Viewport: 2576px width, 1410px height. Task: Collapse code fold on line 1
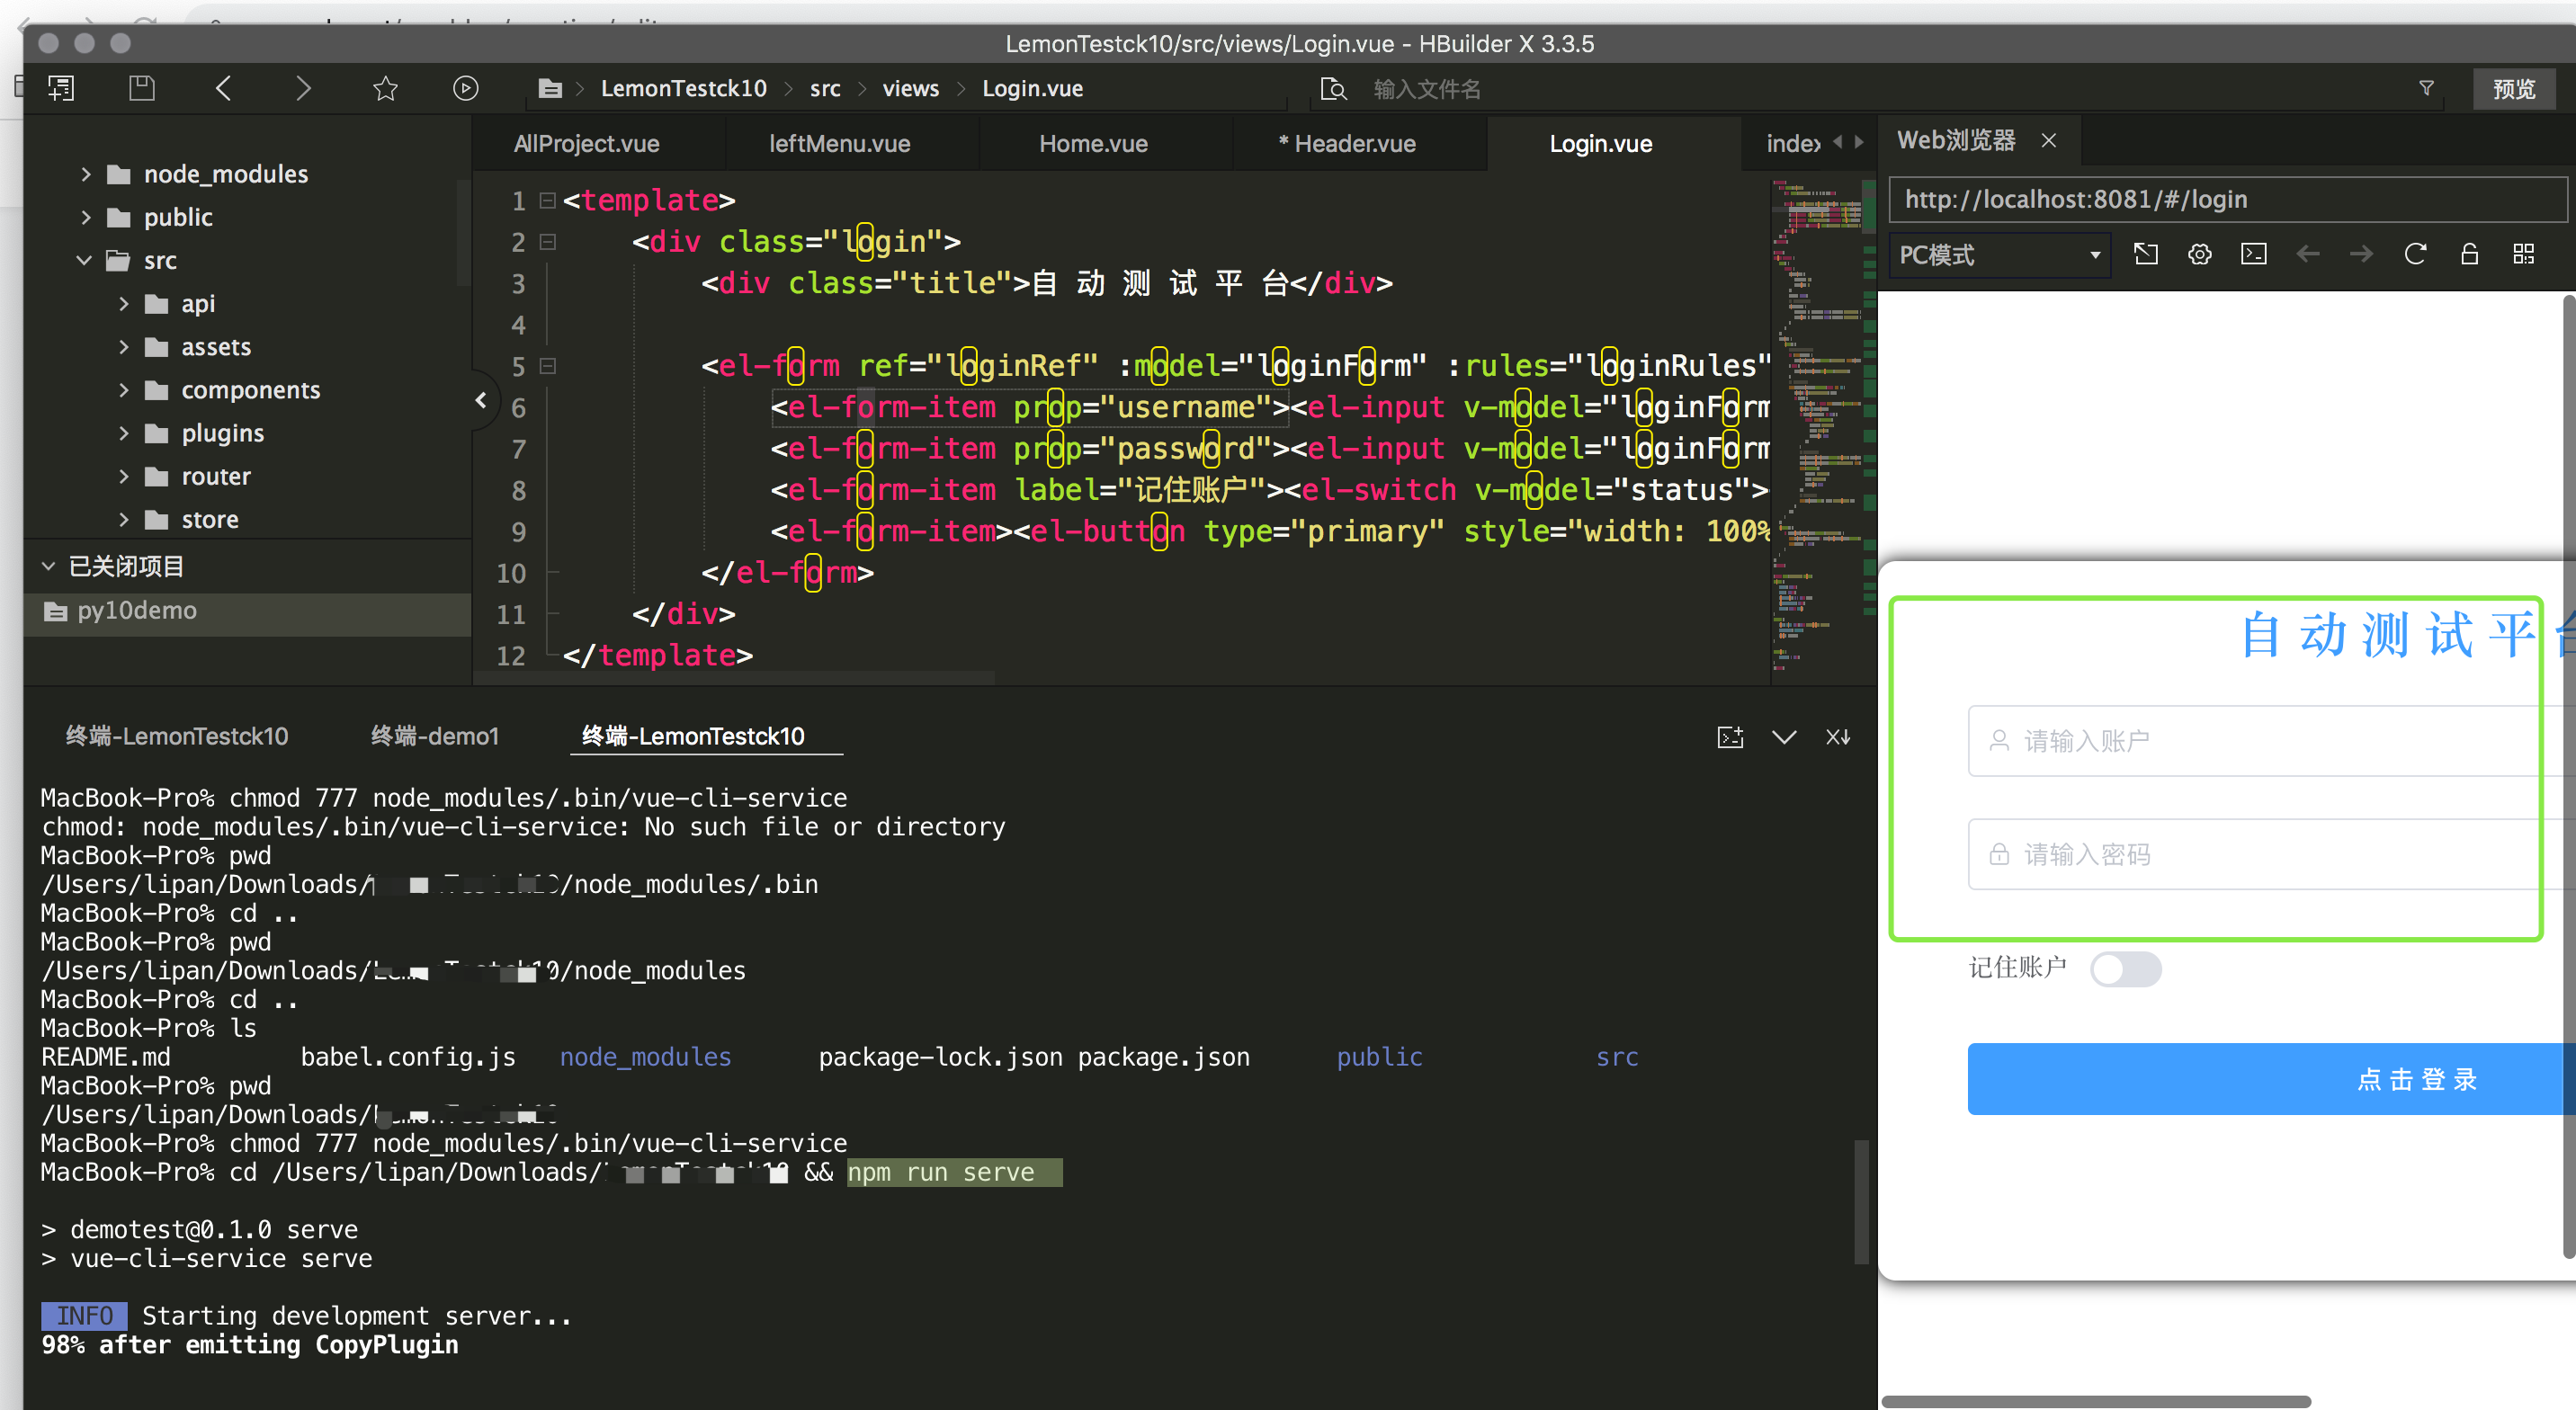pyautogui.click(x=548, y=200)
